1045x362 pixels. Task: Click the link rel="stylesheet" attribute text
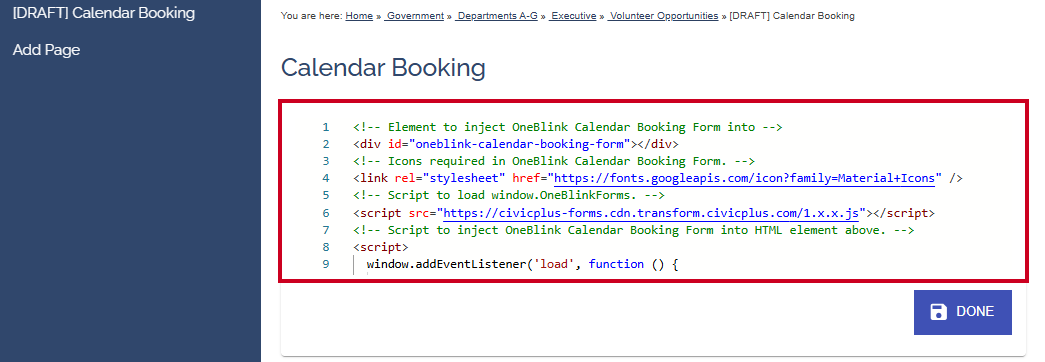pos(450,178)
